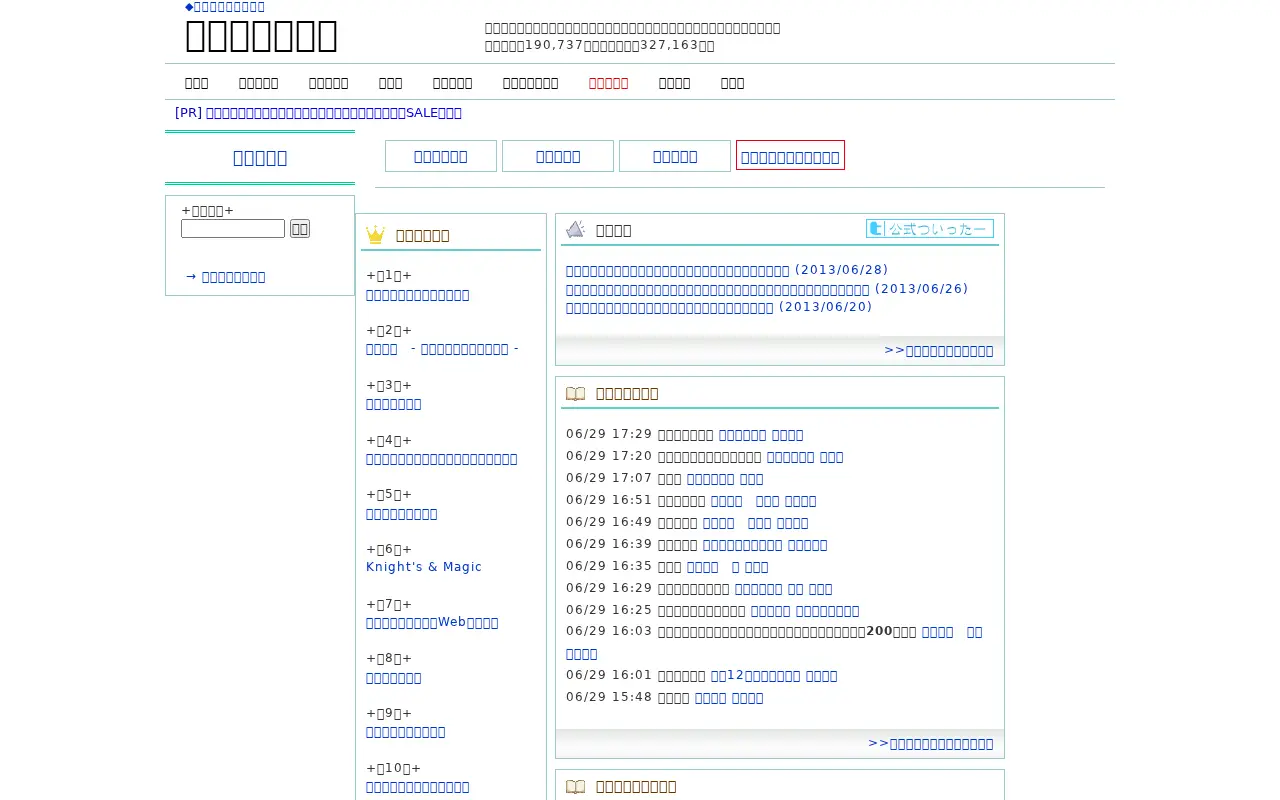This screenshot has width=1280, height=800.
Task: Click the >> more link under the 06/29 updates
Action: (931, 744)
